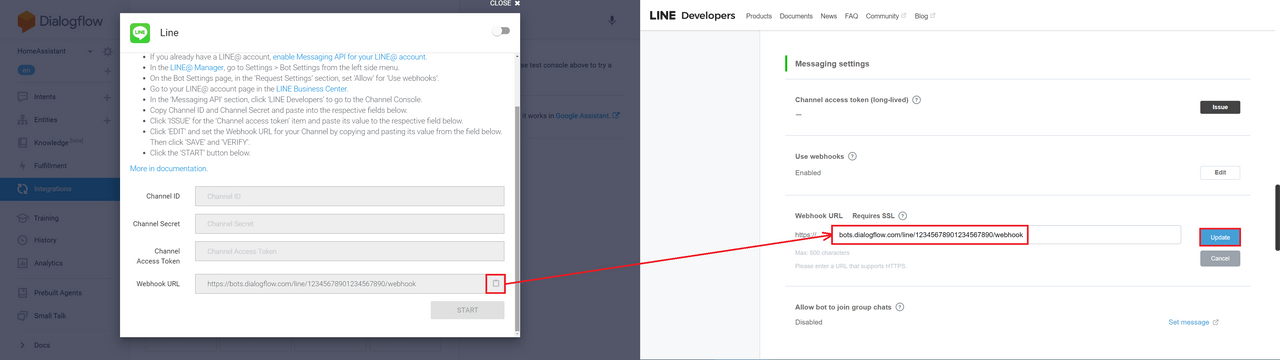1280x360 pixels.
Task: Open the Google Assistant link behind dialog
Action: pyautogui.click(x=589, y=115)
